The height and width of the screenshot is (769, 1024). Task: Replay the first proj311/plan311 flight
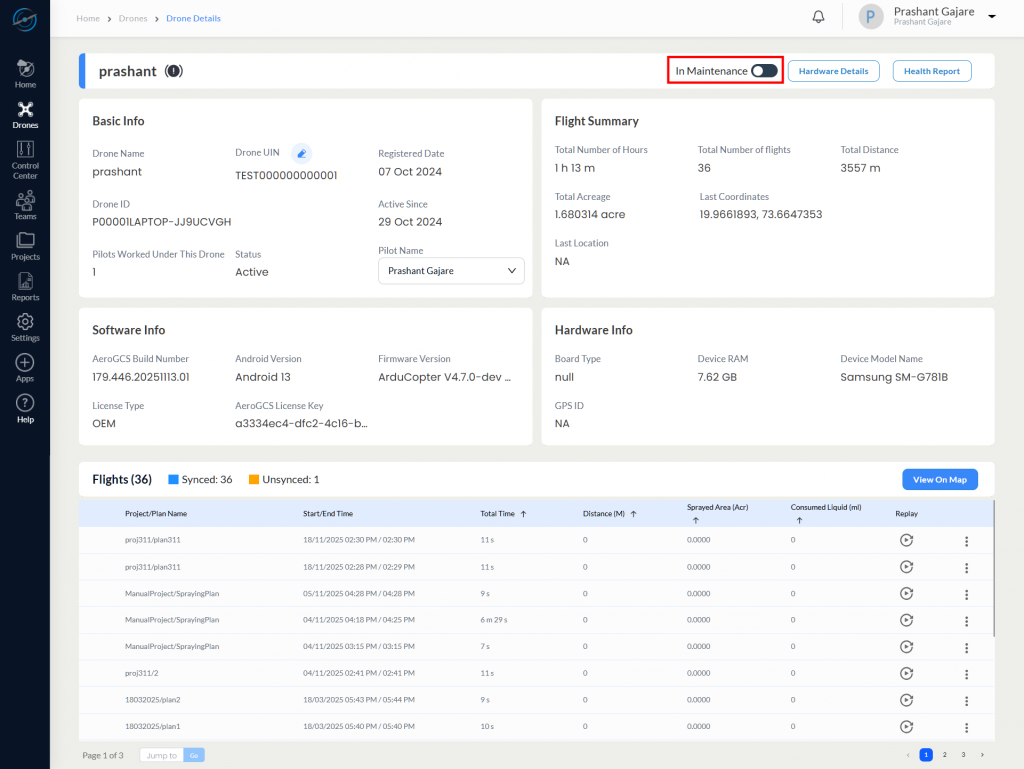(906, 540)
